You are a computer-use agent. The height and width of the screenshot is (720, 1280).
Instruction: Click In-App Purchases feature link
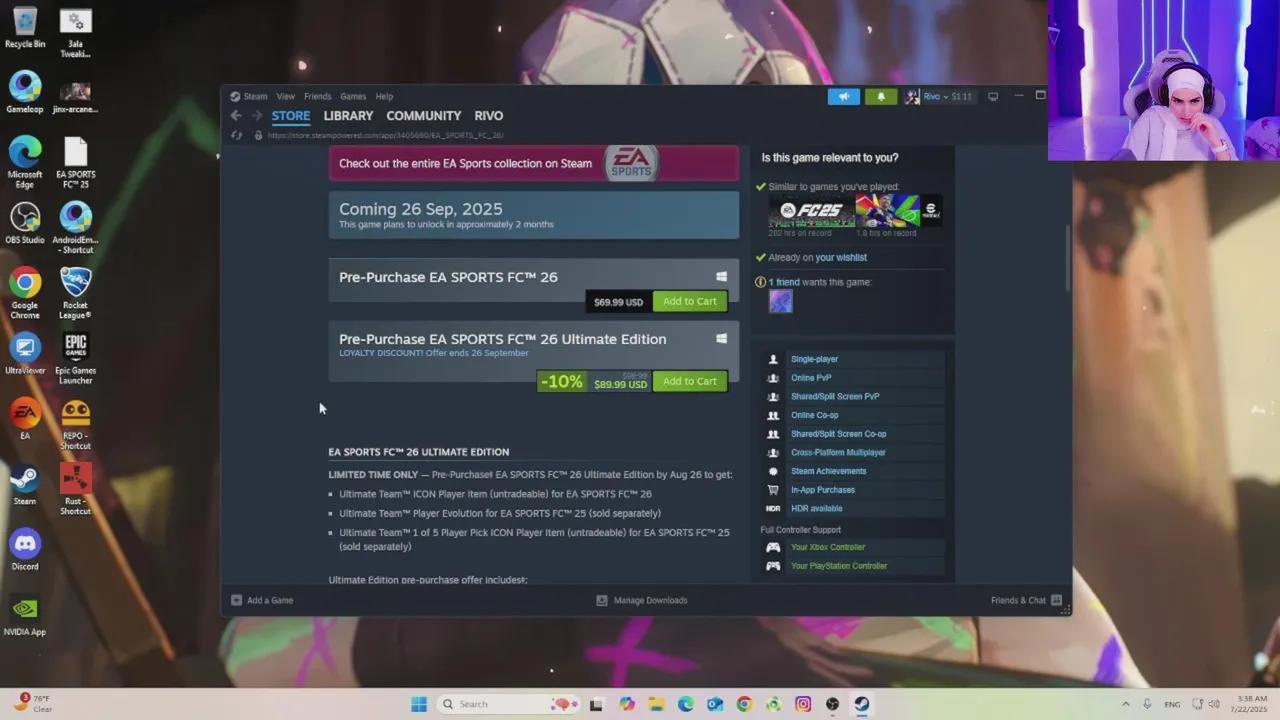coord(823,490)
